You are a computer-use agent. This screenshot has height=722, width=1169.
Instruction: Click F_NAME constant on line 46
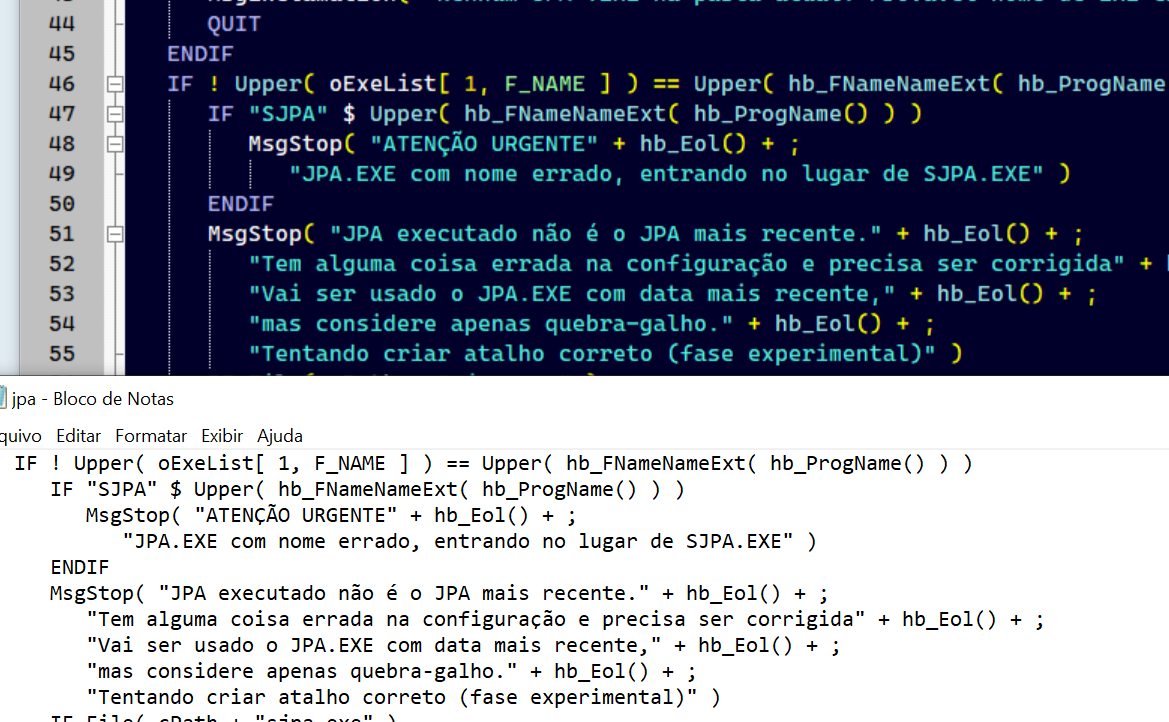pyautogui.click(x=544, y=84)
